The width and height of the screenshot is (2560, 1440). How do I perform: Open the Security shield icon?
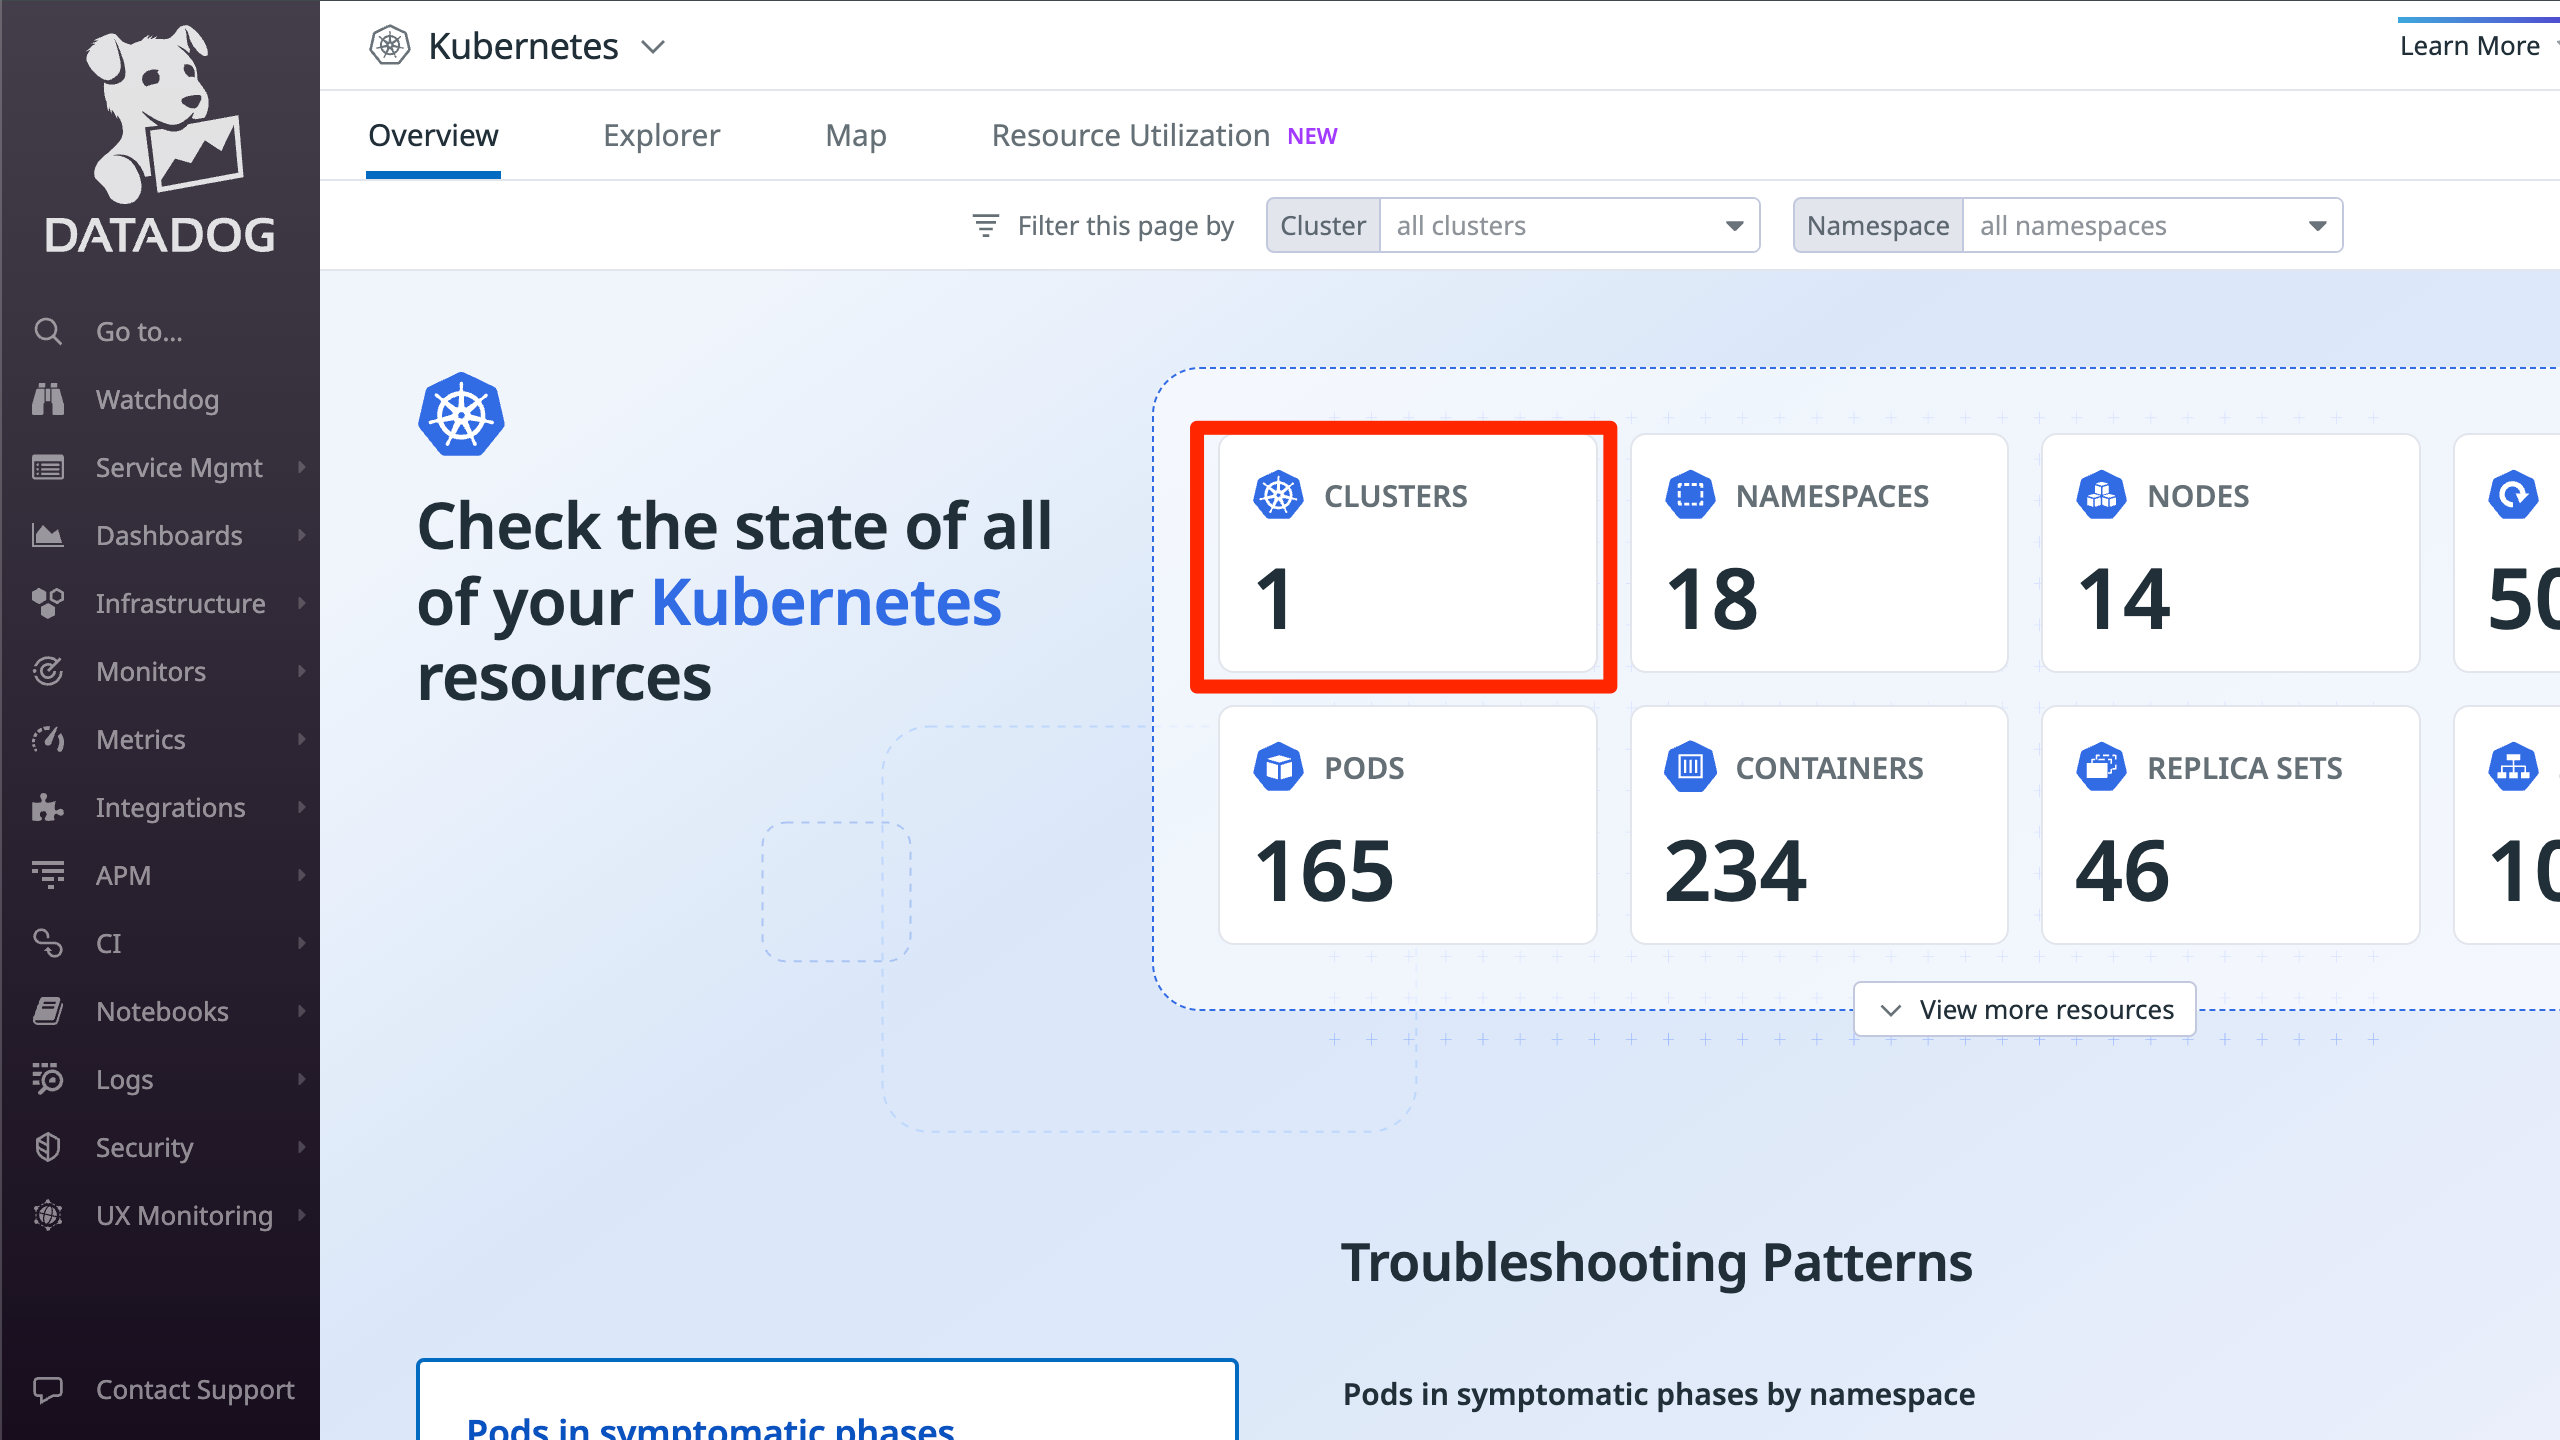(48, 1147)
